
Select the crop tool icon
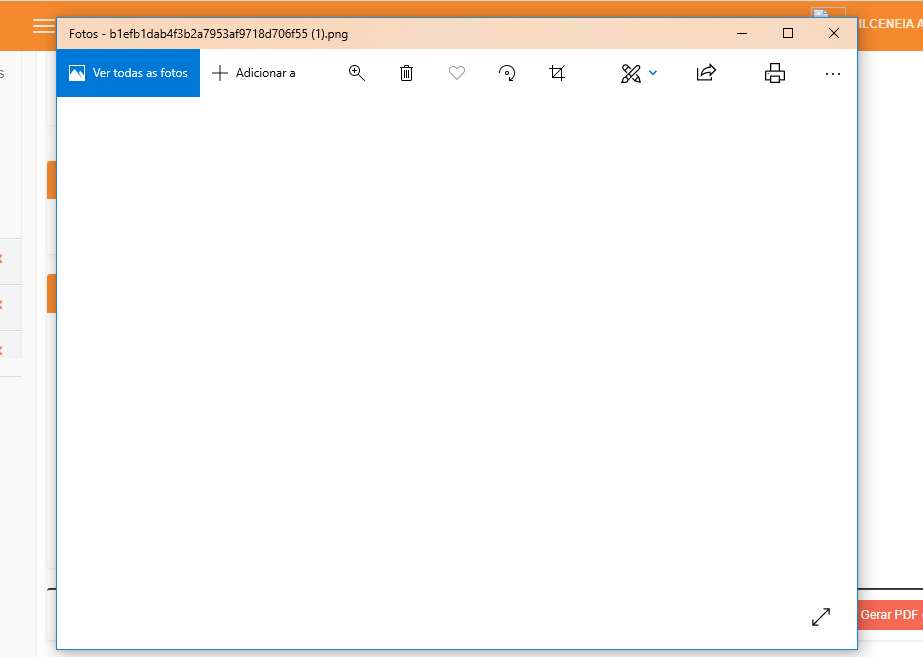[557, 73]
